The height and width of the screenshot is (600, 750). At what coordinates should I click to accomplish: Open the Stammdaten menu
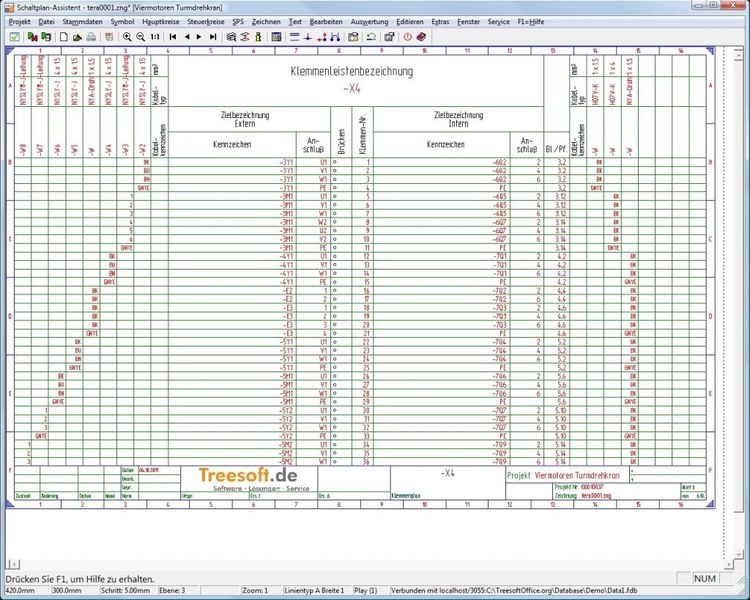pyautogui.click(x=83, y=20)
